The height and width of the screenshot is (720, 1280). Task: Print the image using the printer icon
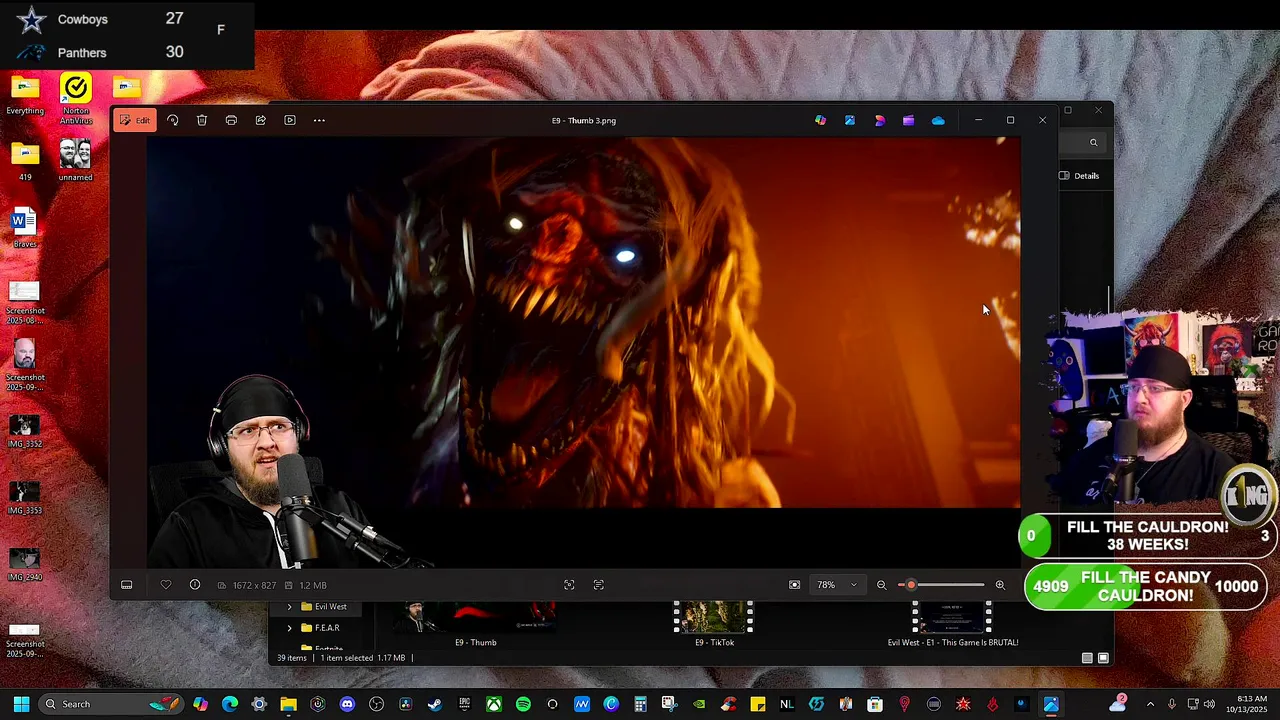231,120
